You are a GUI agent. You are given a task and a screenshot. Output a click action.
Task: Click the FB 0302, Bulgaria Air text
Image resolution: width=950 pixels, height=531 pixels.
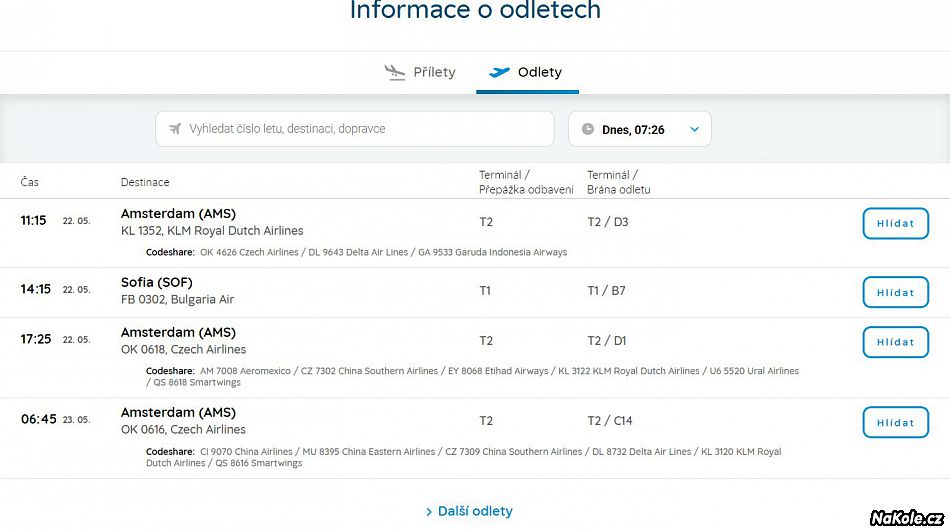(x=177, y=299)
